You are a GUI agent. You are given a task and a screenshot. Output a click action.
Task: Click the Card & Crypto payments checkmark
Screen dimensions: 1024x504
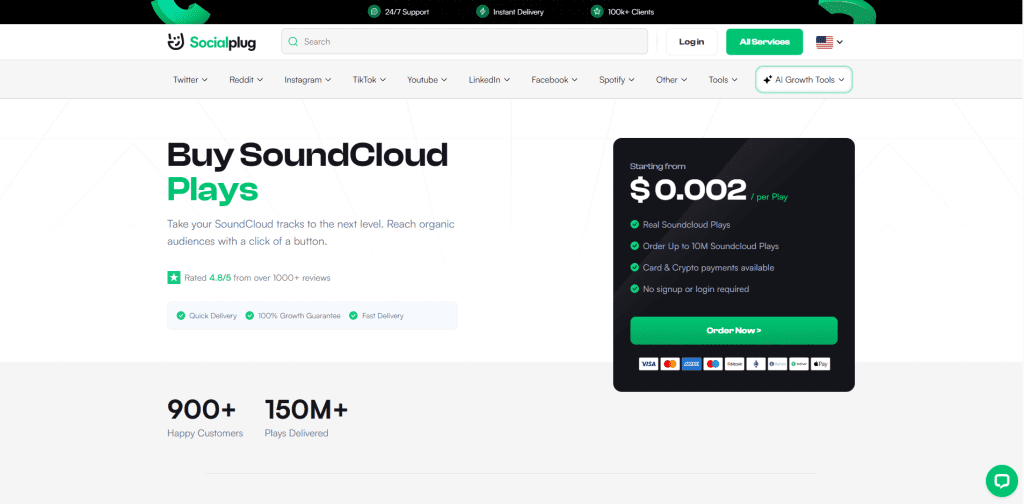coord(634,268)
